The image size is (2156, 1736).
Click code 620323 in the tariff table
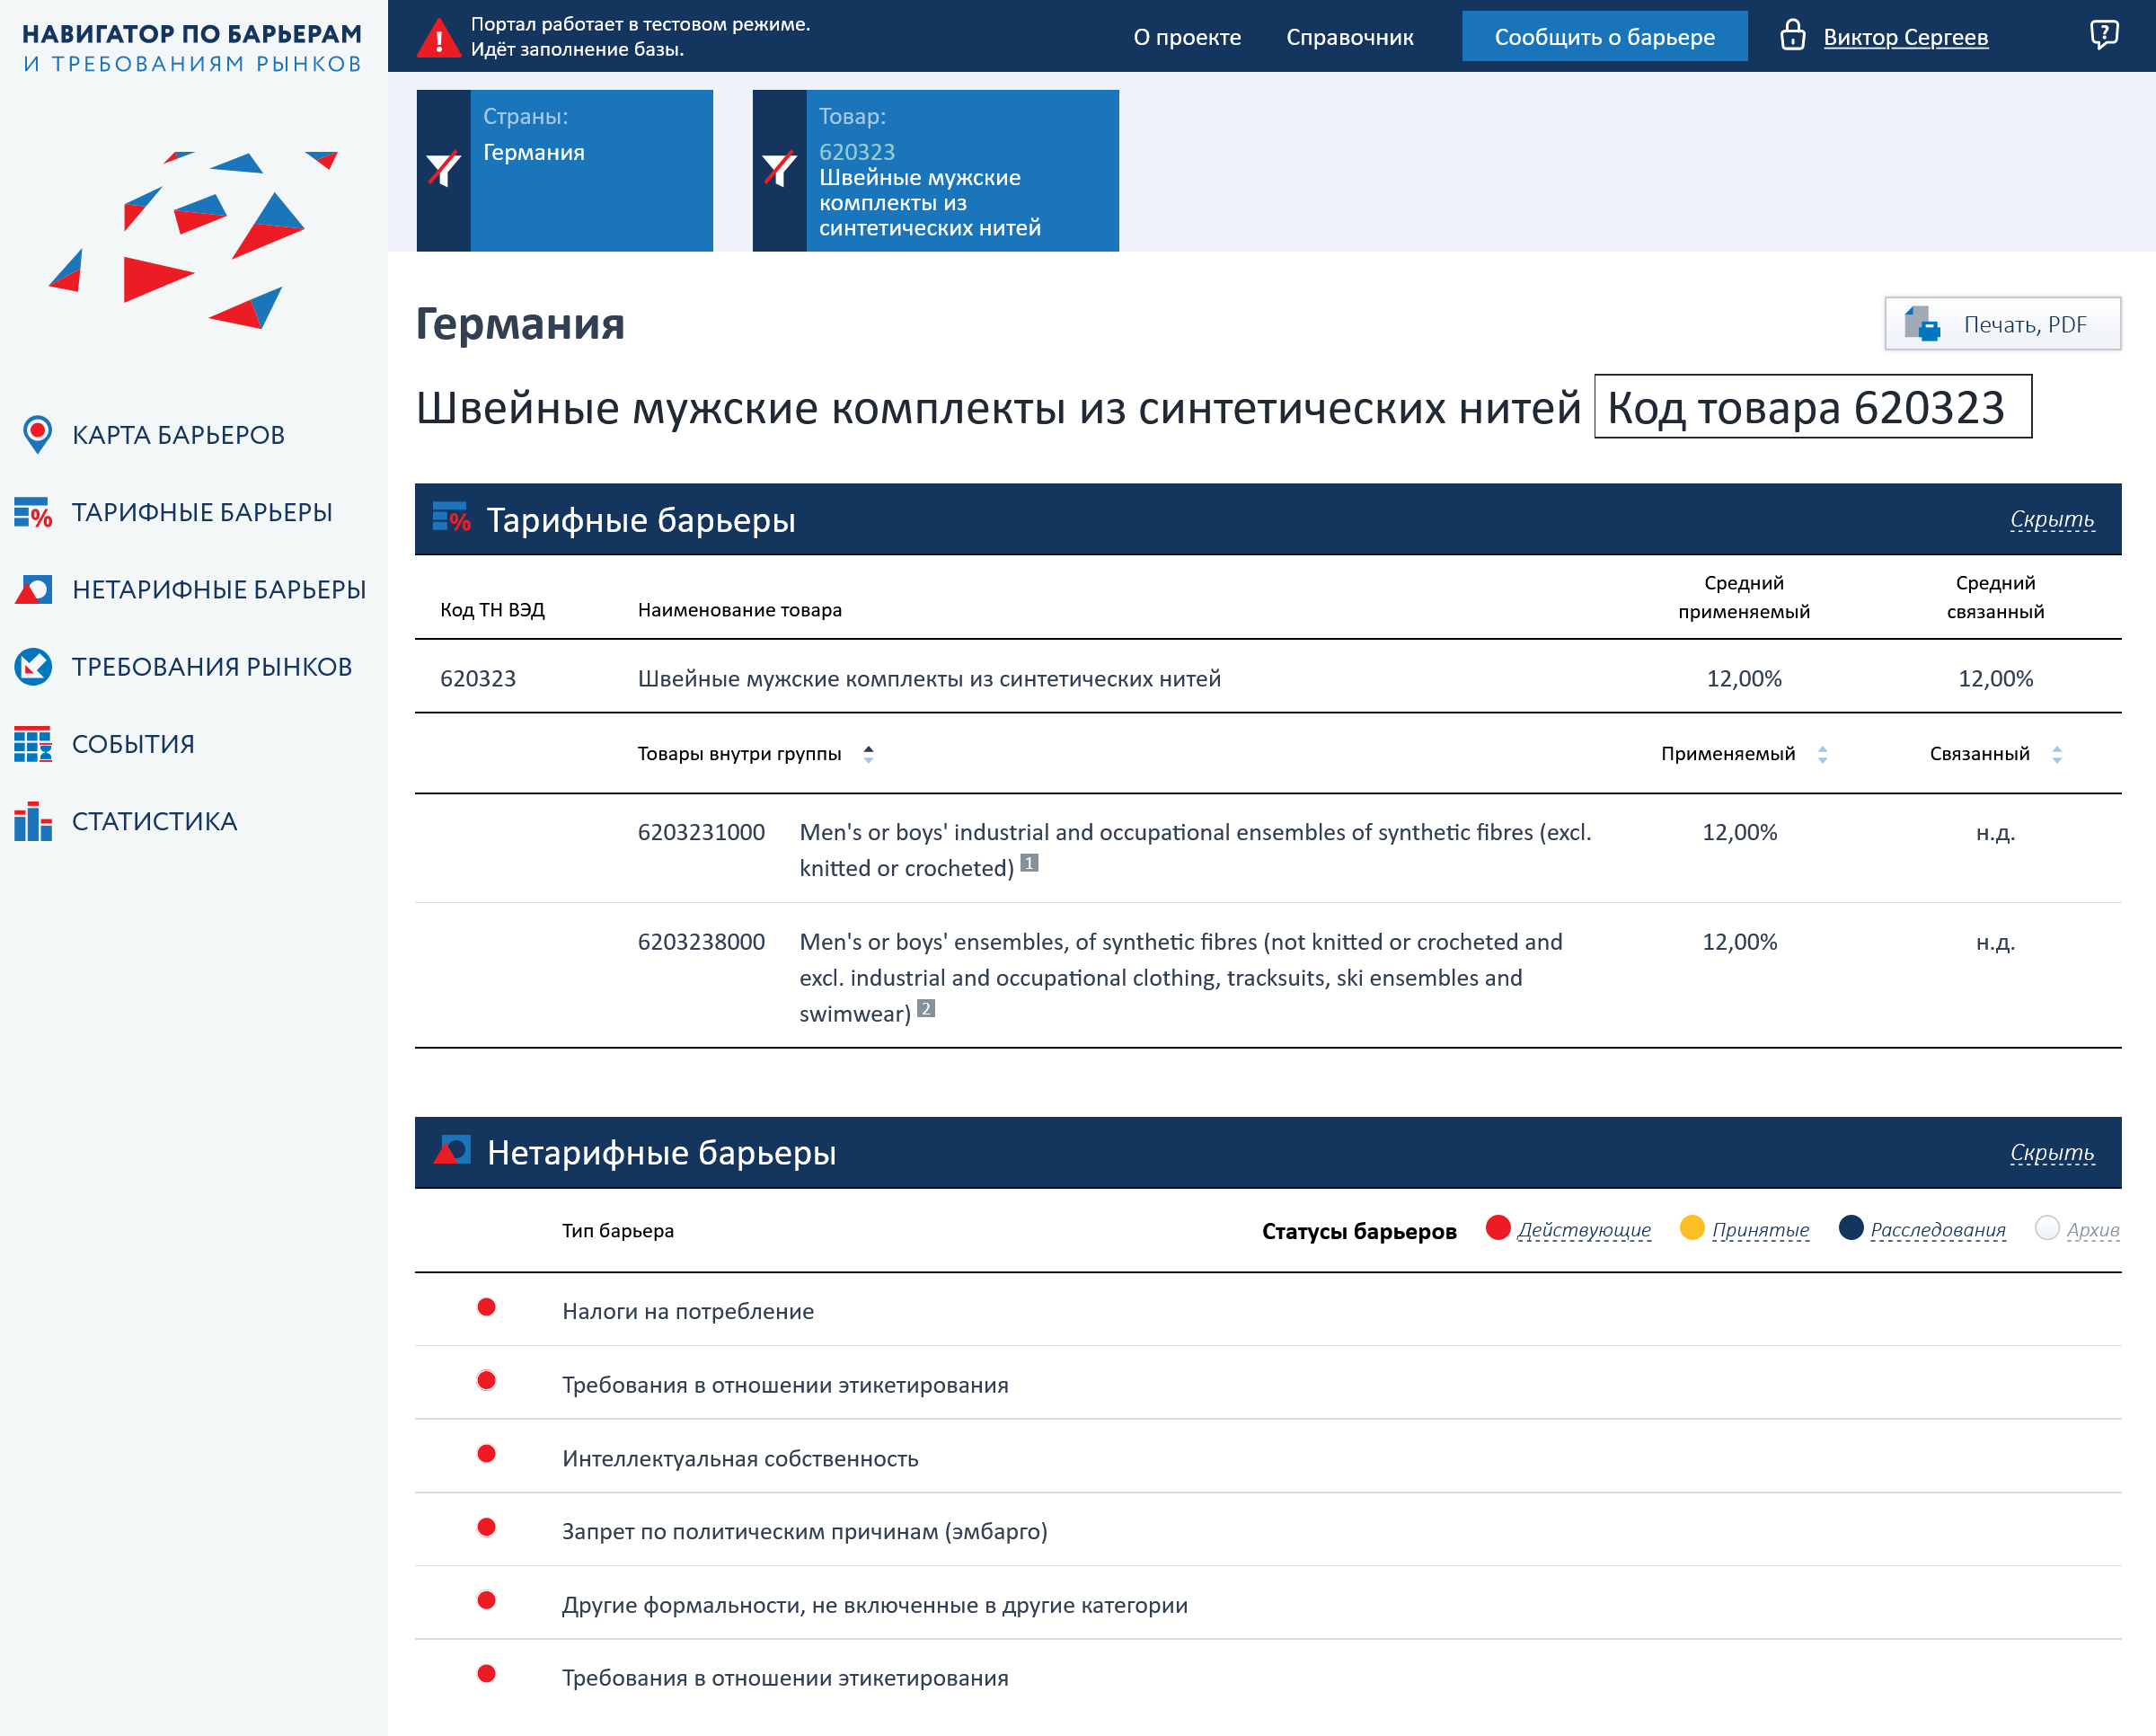(478, 678)
